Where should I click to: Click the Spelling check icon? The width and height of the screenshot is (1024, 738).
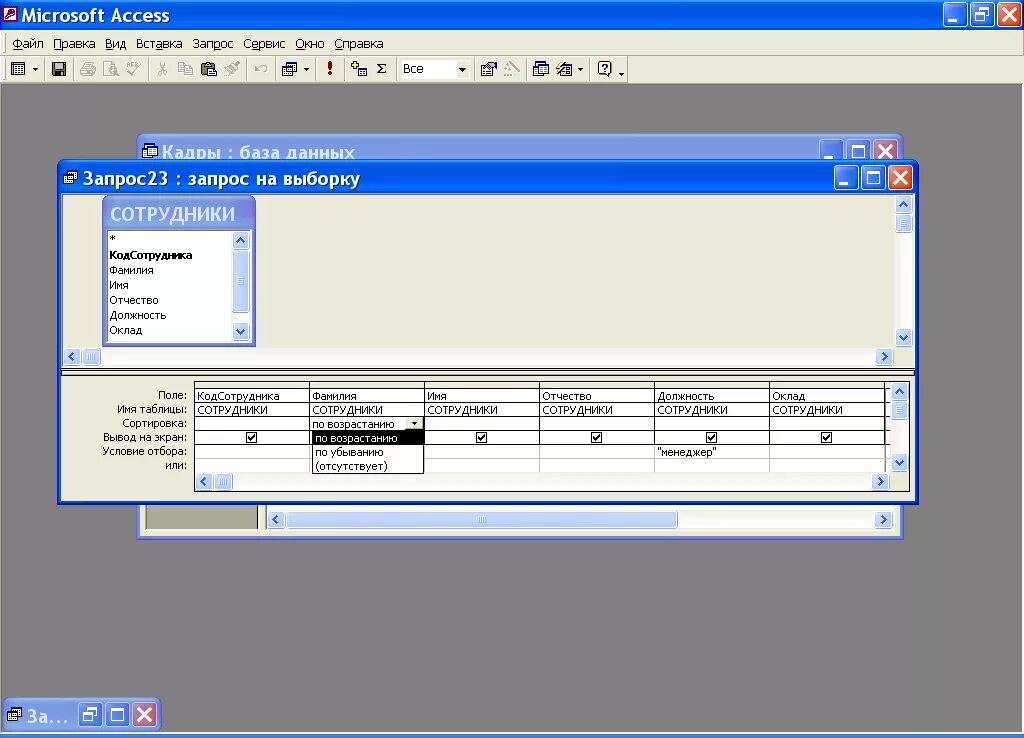tap(133, 69)
